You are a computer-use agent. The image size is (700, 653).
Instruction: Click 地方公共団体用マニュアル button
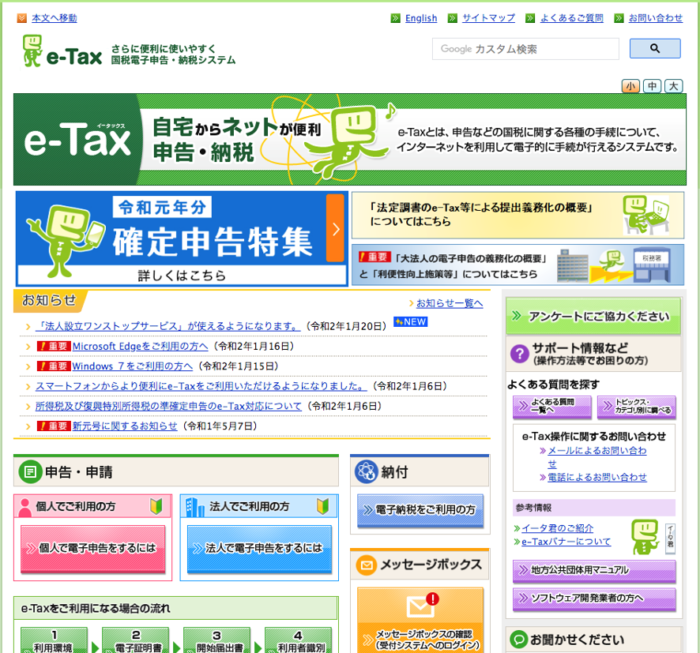click(x=594, y=571)
